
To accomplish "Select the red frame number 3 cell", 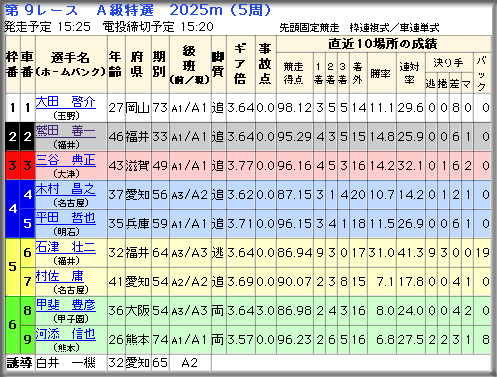I will click(13, 166).
